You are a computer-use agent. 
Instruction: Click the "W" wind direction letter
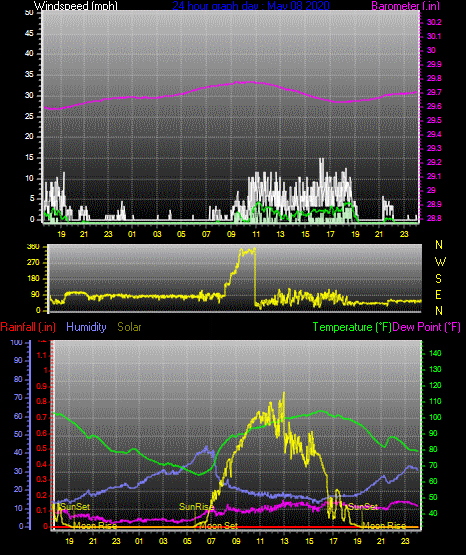point(440,262)
